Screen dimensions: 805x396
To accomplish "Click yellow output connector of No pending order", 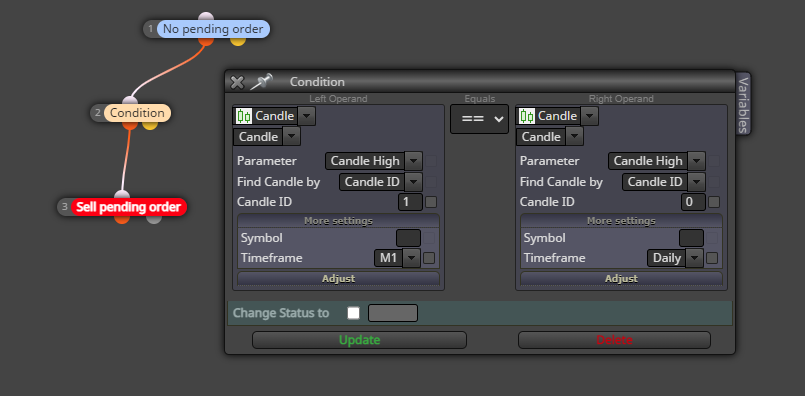I will pyautogui.click(x=238, y=41).
